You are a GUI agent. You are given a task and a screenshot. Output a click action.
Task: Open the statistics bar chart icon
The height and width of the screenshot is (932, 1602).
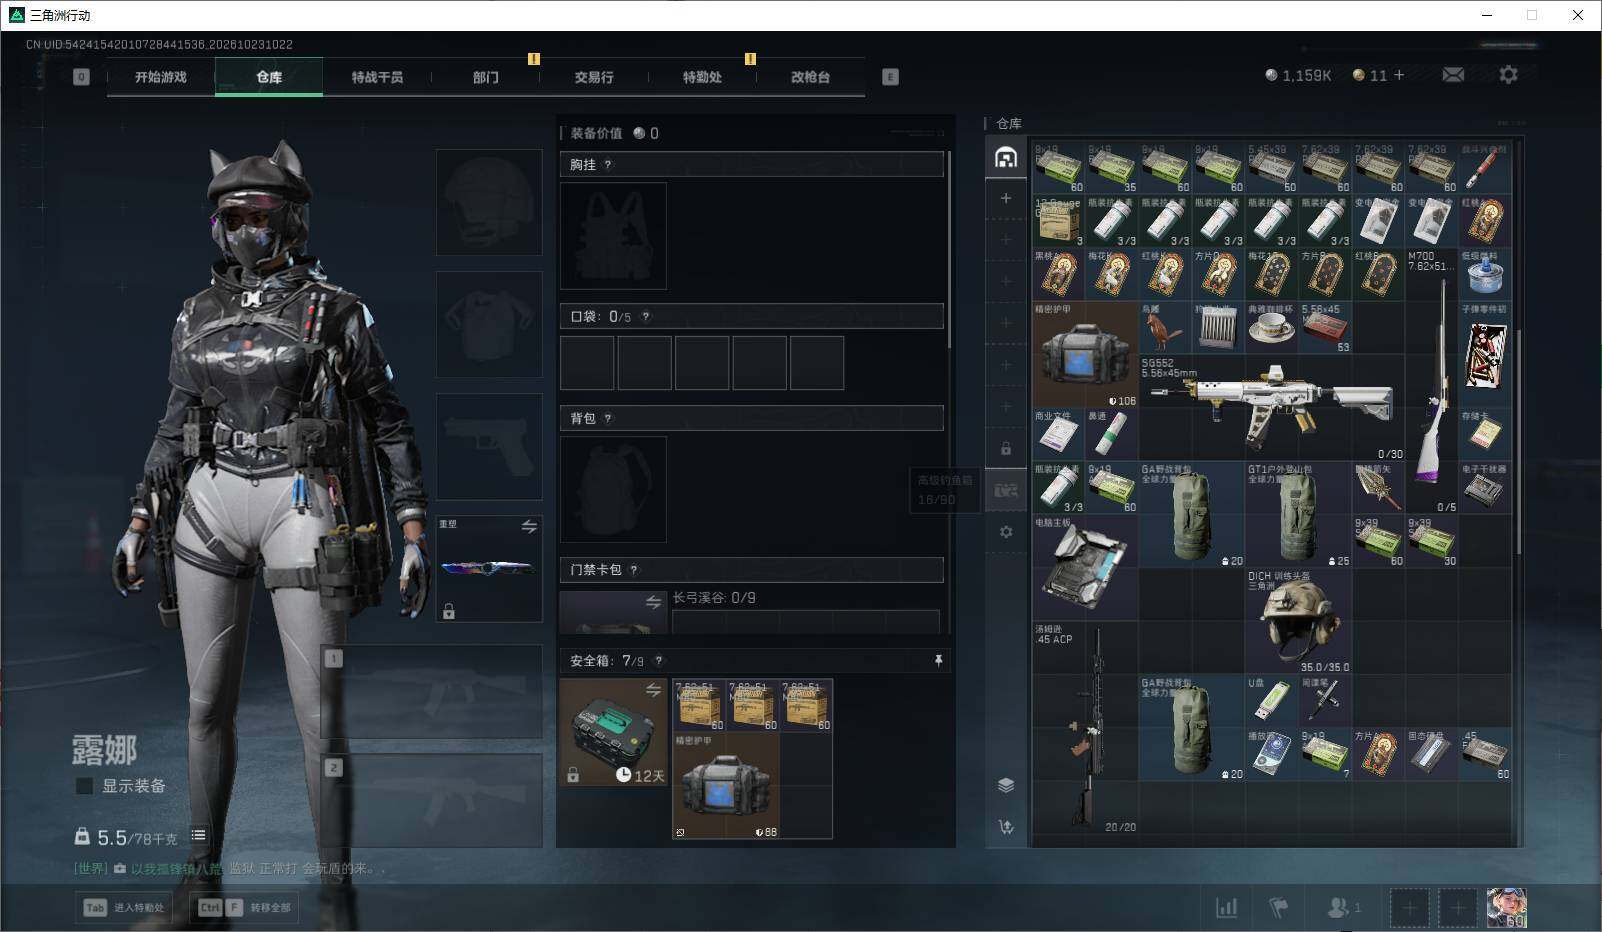click(1226, 907)
